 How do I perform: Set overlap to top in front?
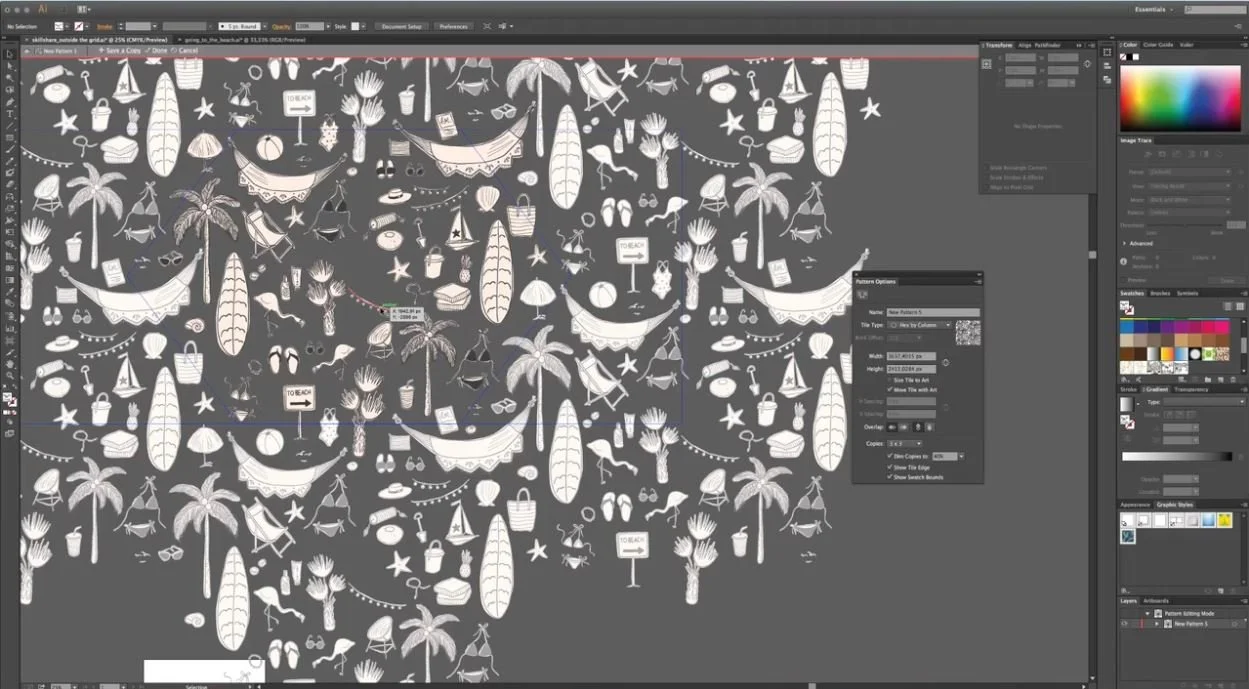point(918,427)
